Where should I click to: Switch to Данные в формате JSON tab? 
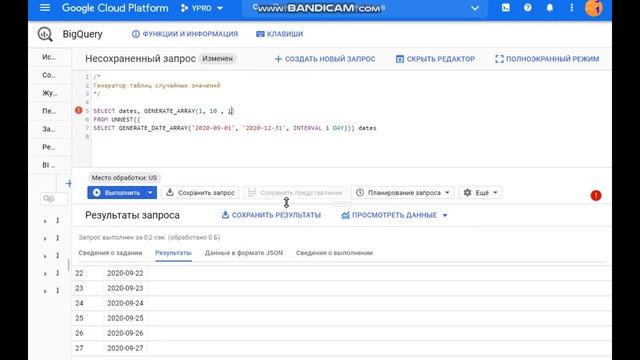tap(244, 253)
